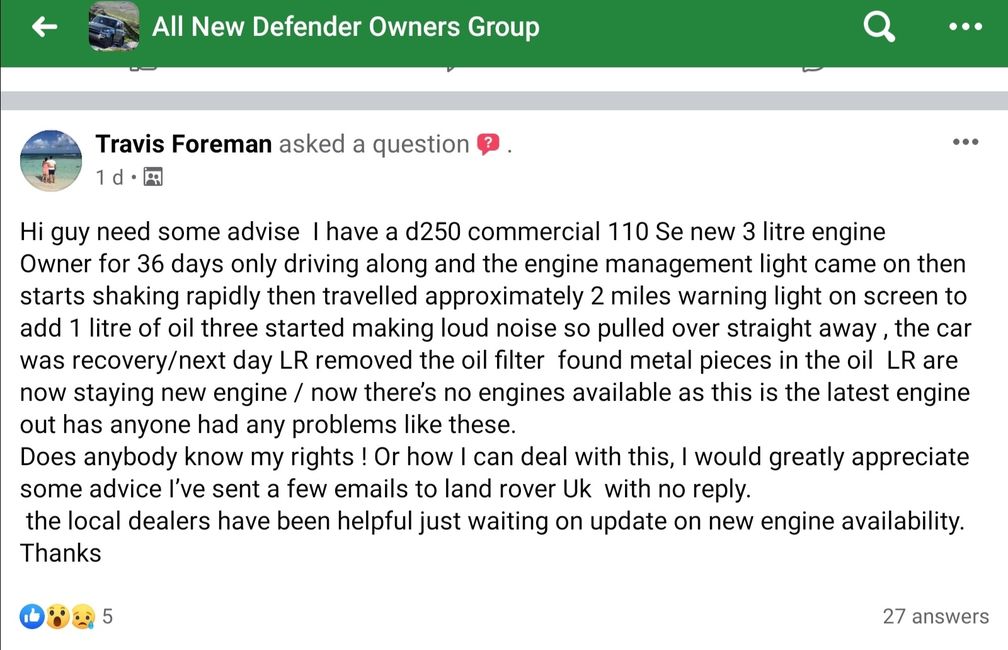The image size is (1008, 650).
Task: Open Travis Foreman's profile name link
Action: [183, 144]
